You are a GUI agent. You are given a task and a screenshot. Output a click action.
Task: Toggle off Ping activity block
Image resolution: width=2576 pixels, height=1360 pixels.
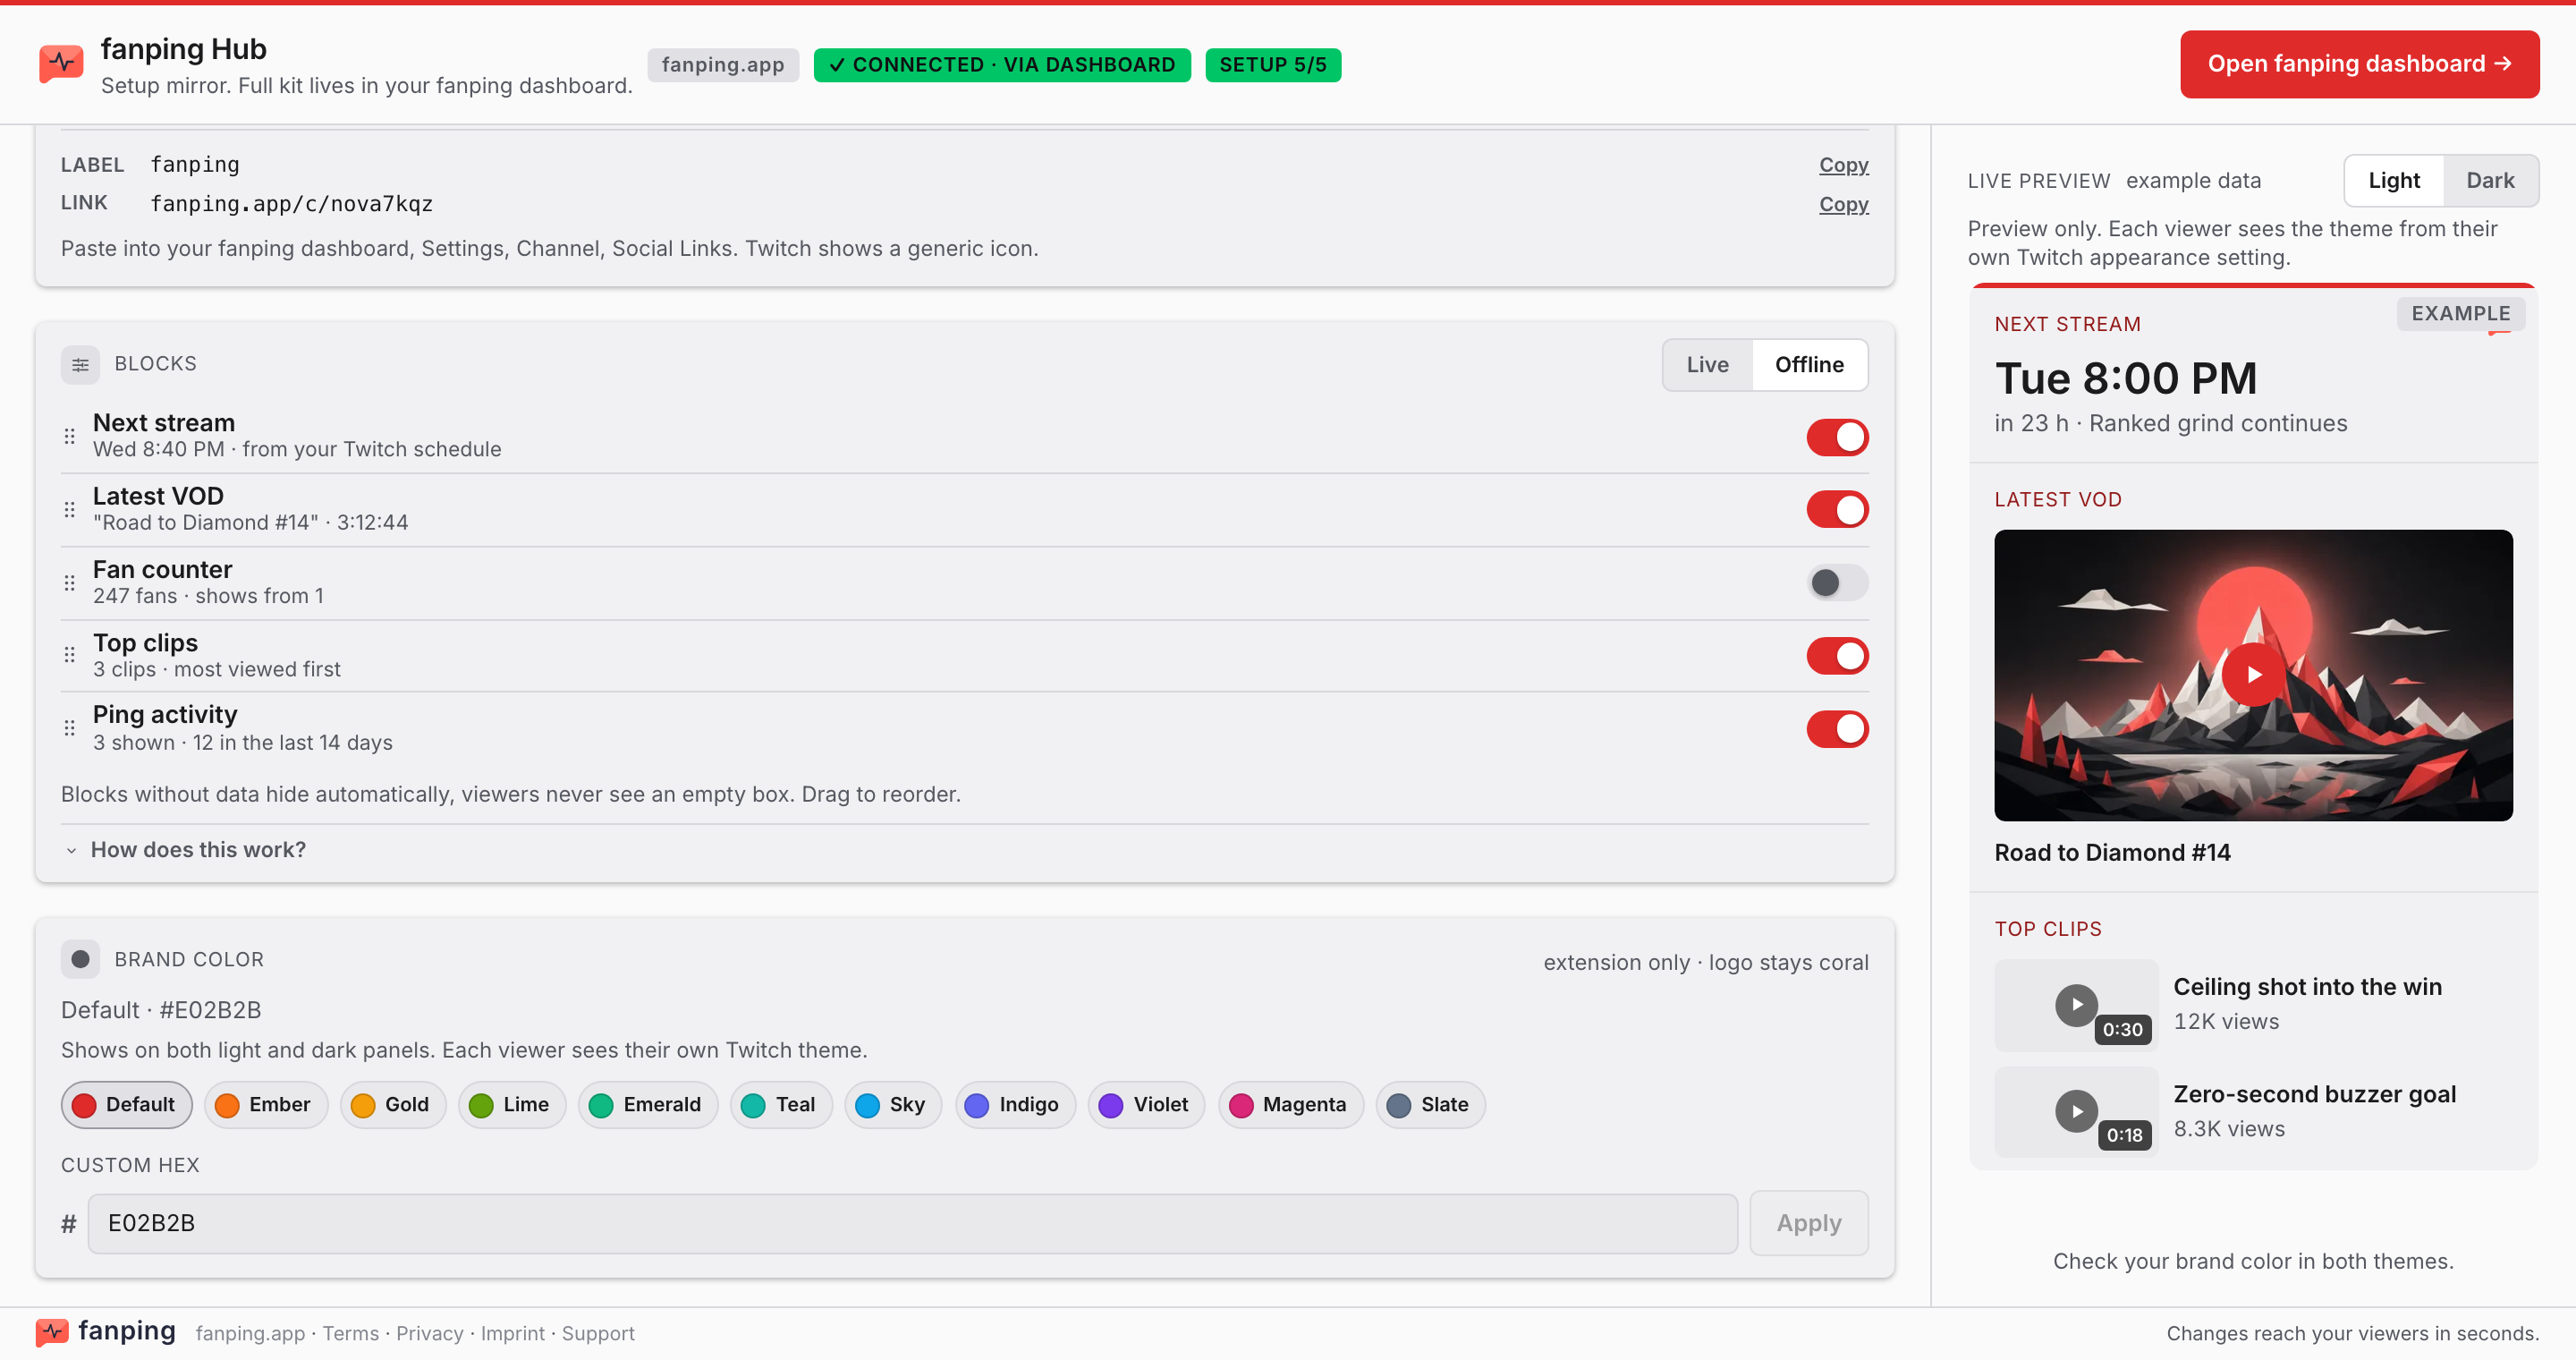point(1837,729)
